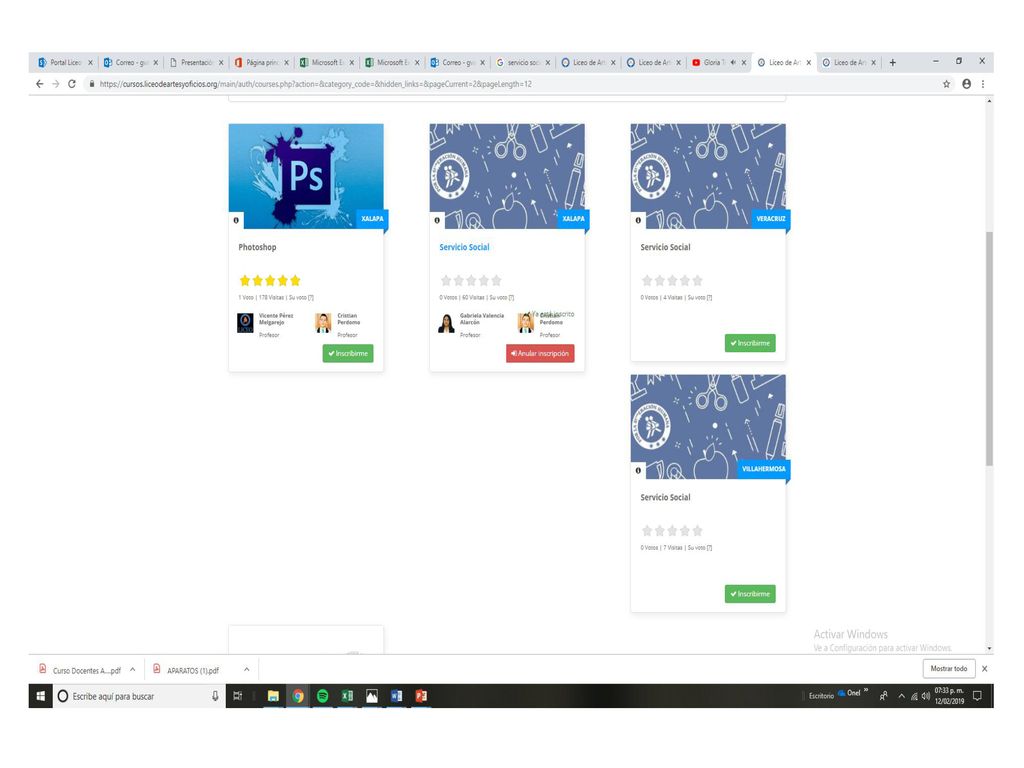The height and width of the screenshot is (768, 1024).
Task: Open Excel from the taskbar
Action: 347,696
